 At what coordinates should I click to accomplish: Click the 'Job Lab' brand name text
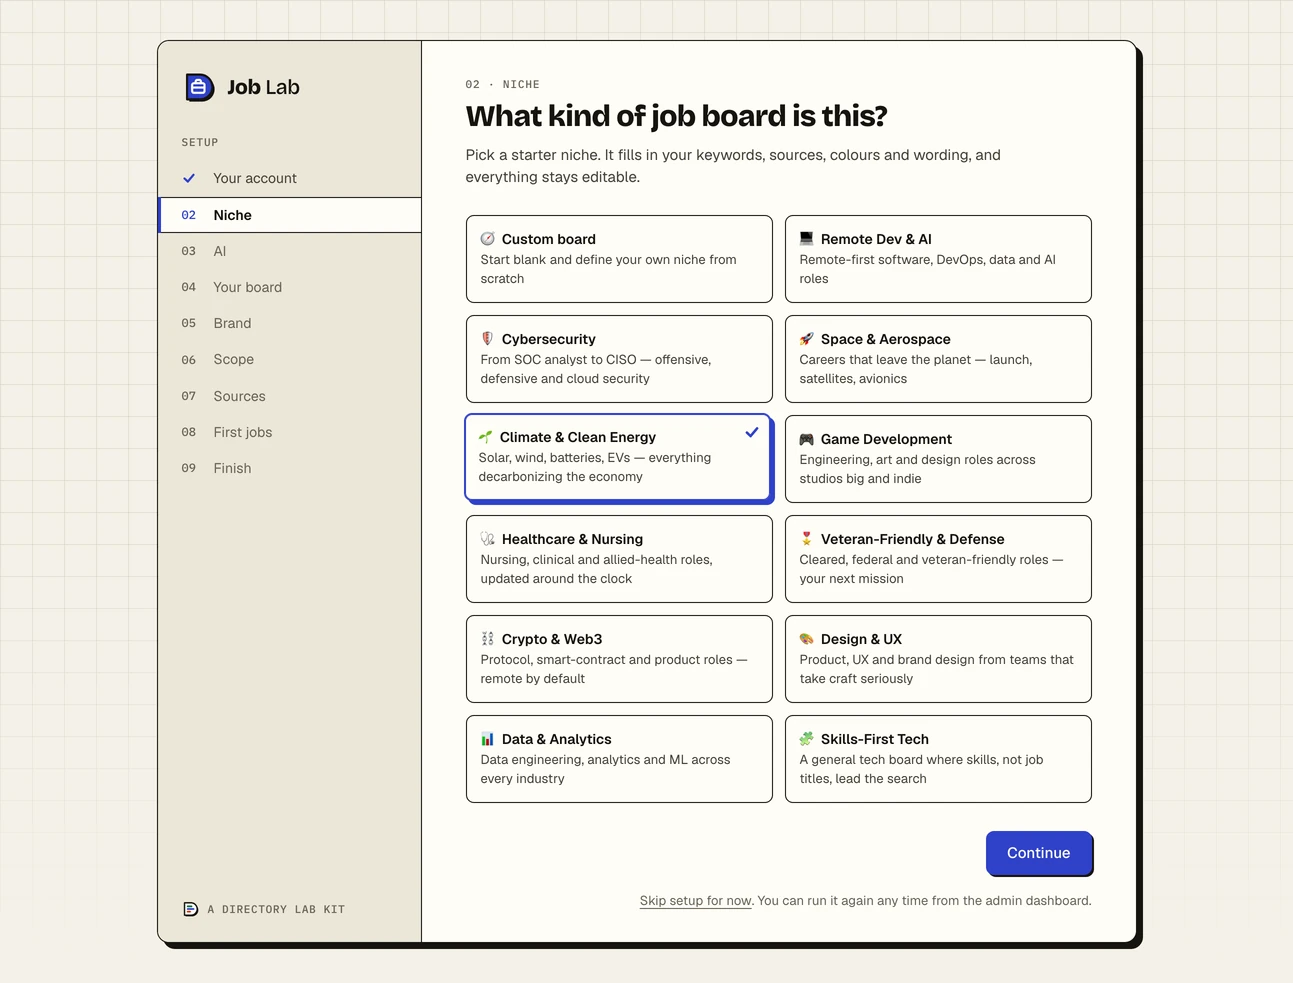[x=263, y=87]
